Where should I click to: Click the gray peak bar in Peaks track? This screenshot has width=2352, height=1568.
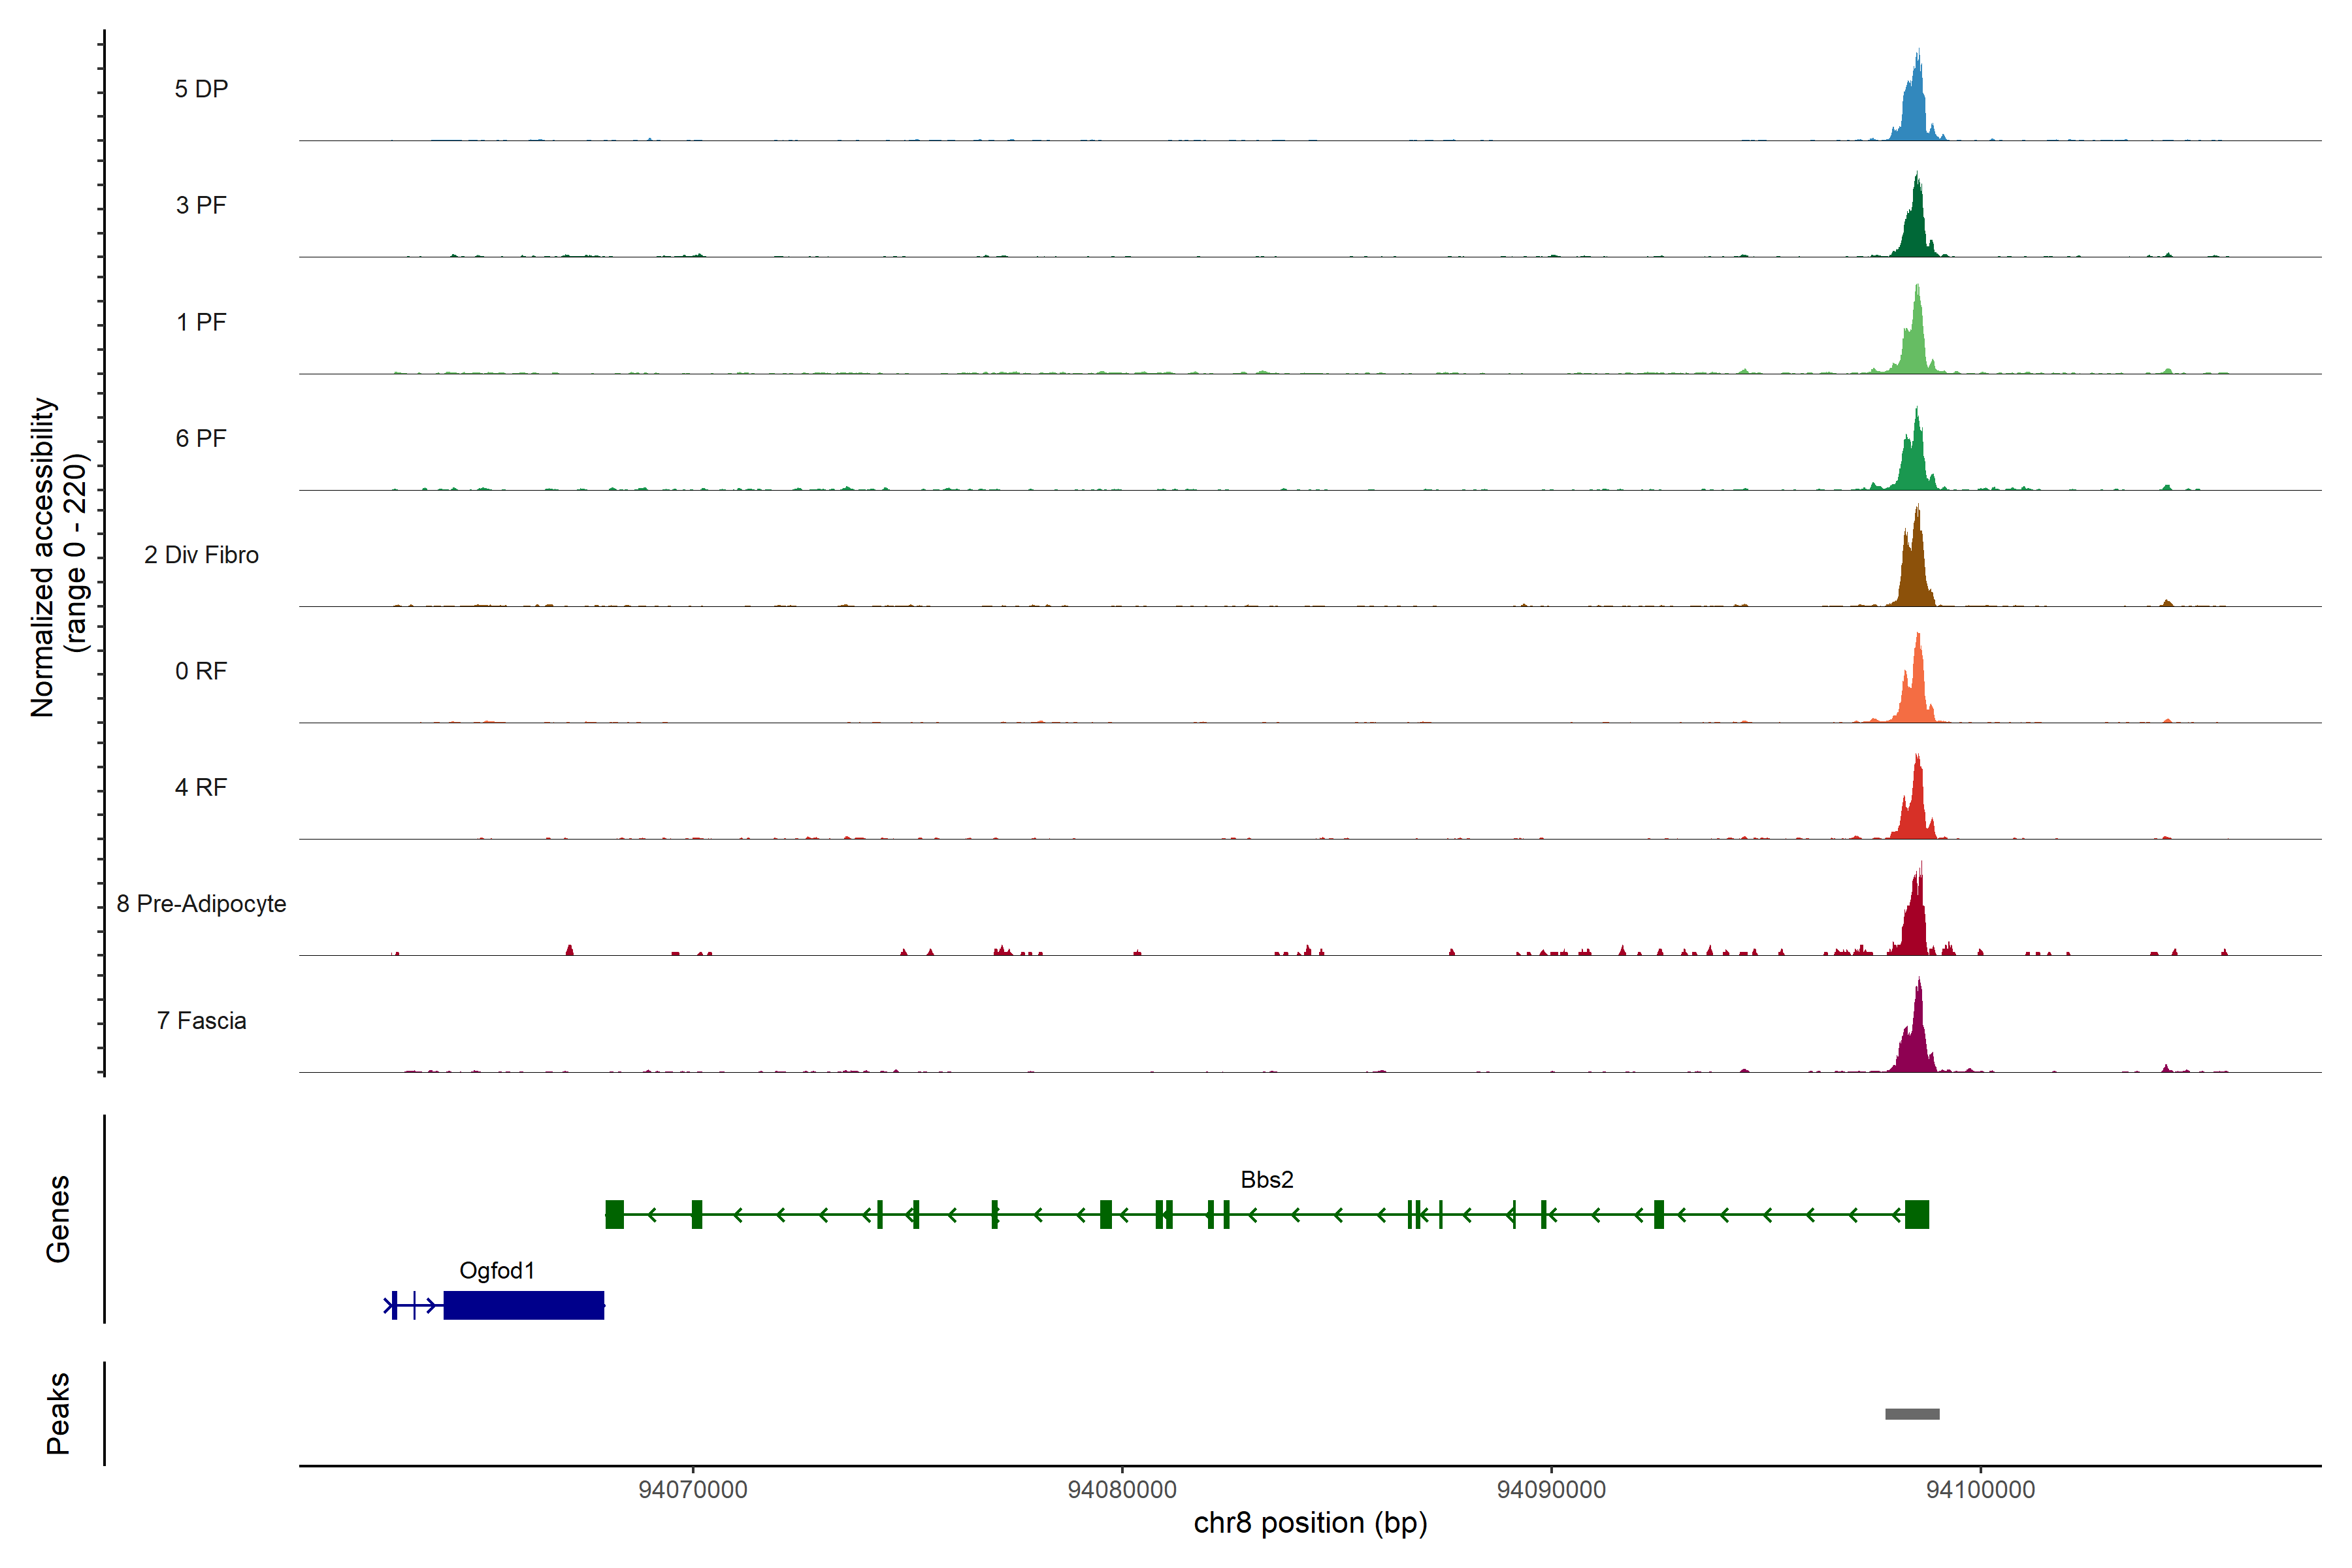tap(1912, 1414)
